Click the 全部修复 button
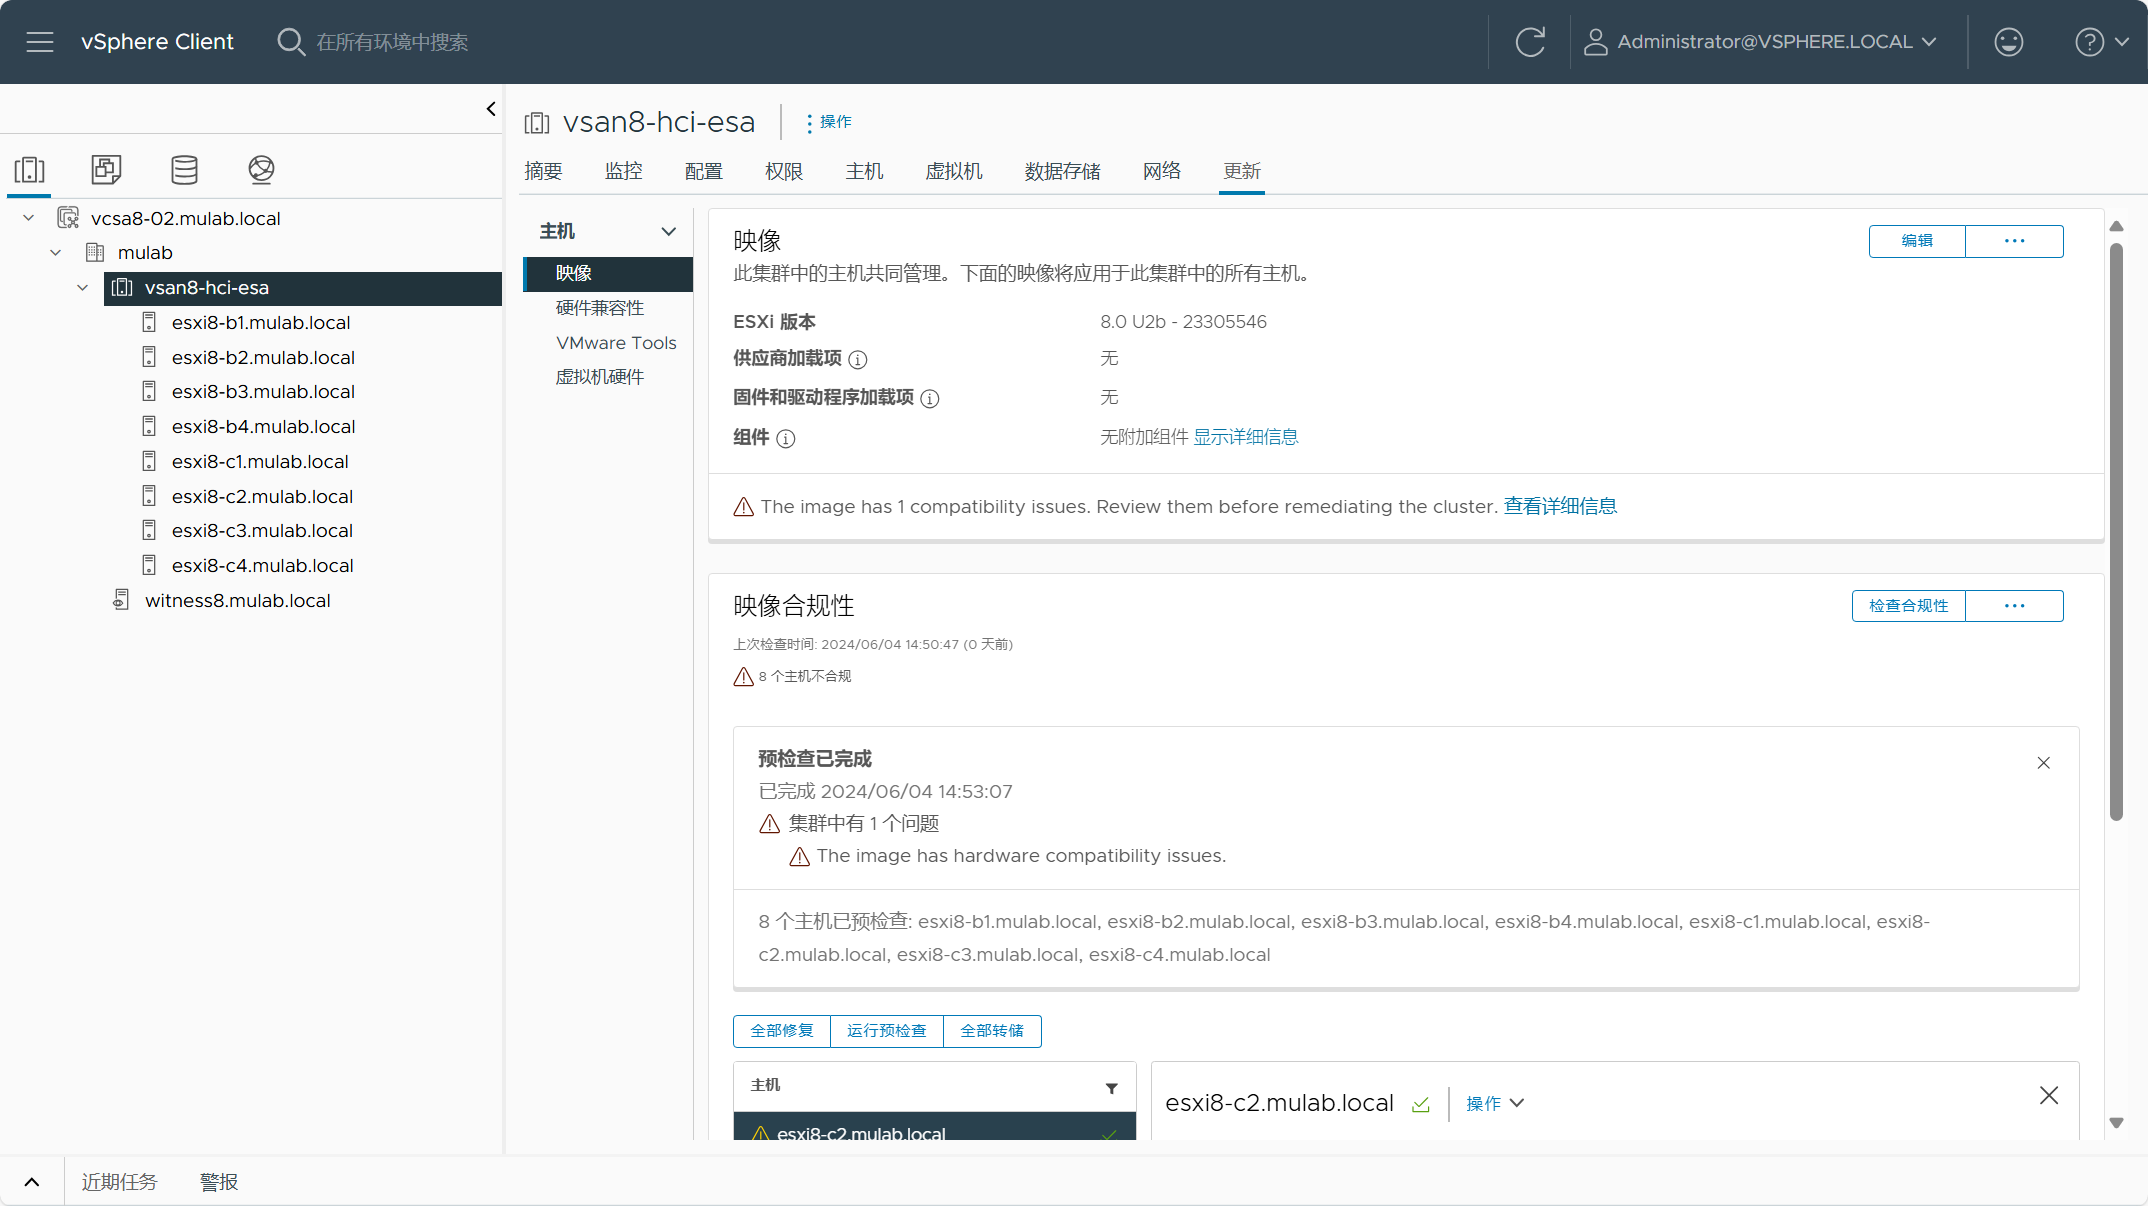The image size is (2148, 1206). tap(782, 1031)
